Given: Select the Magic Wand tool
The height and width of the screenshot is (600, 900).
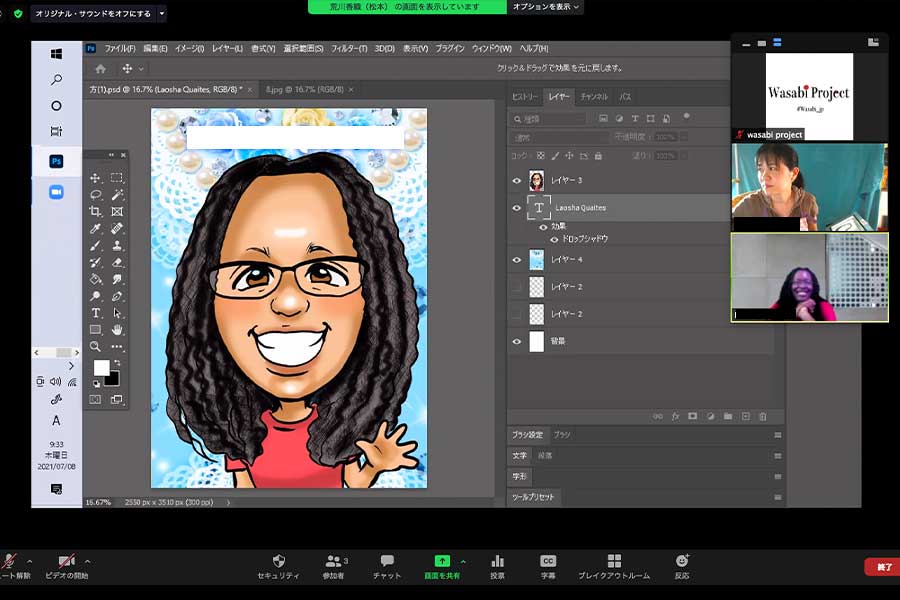Looking at the screenshot, I should coord(117,195).
